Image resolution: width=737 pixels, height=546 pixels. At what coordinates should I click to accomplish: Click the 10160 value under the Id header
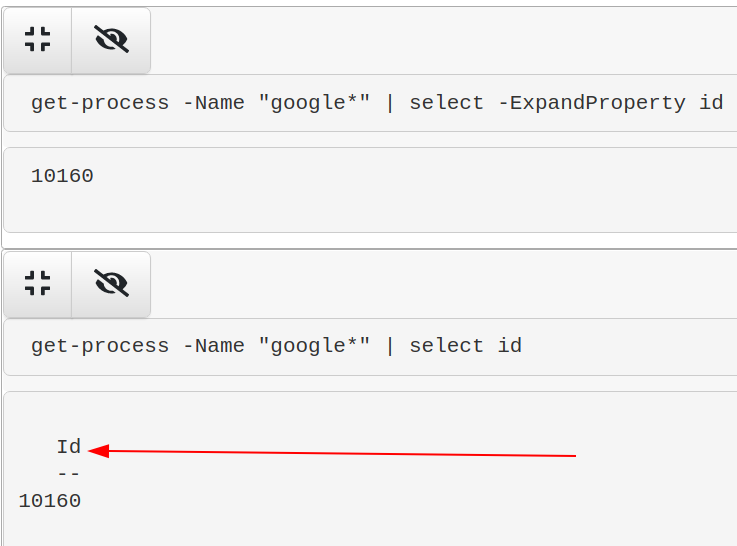50,501
